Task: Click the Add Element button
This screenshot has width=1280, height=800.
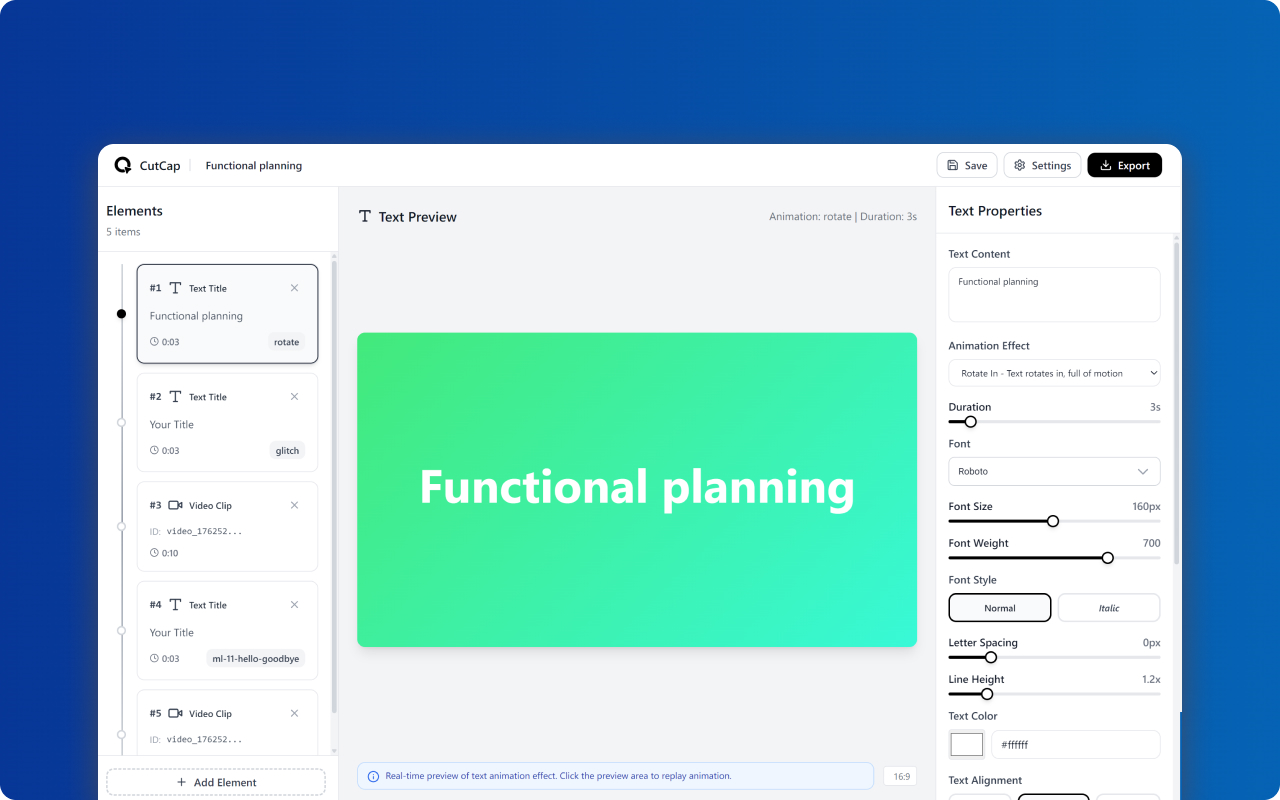Action: [215, 781]
